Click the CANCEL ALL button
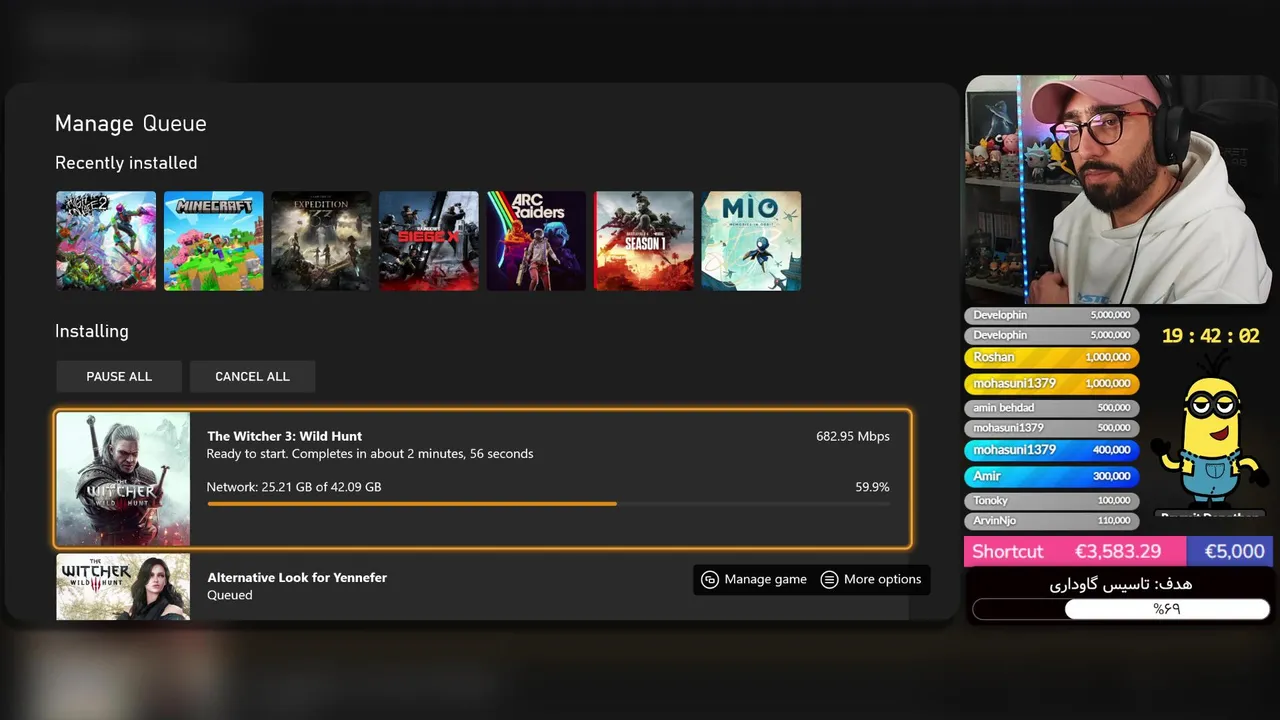 point(252,376)
